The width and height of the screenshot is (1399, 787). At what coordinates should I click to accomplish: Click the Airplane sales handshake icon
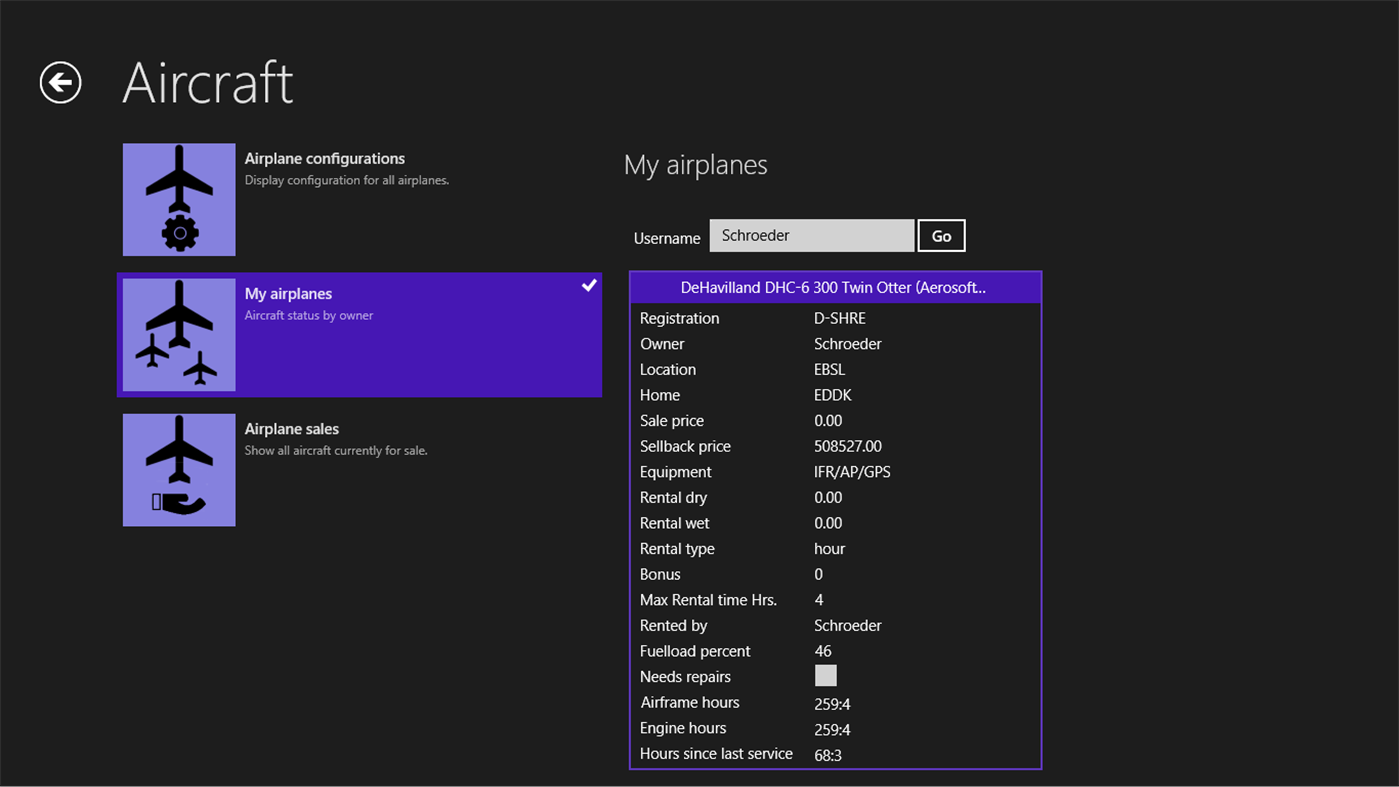click(178, 469)
